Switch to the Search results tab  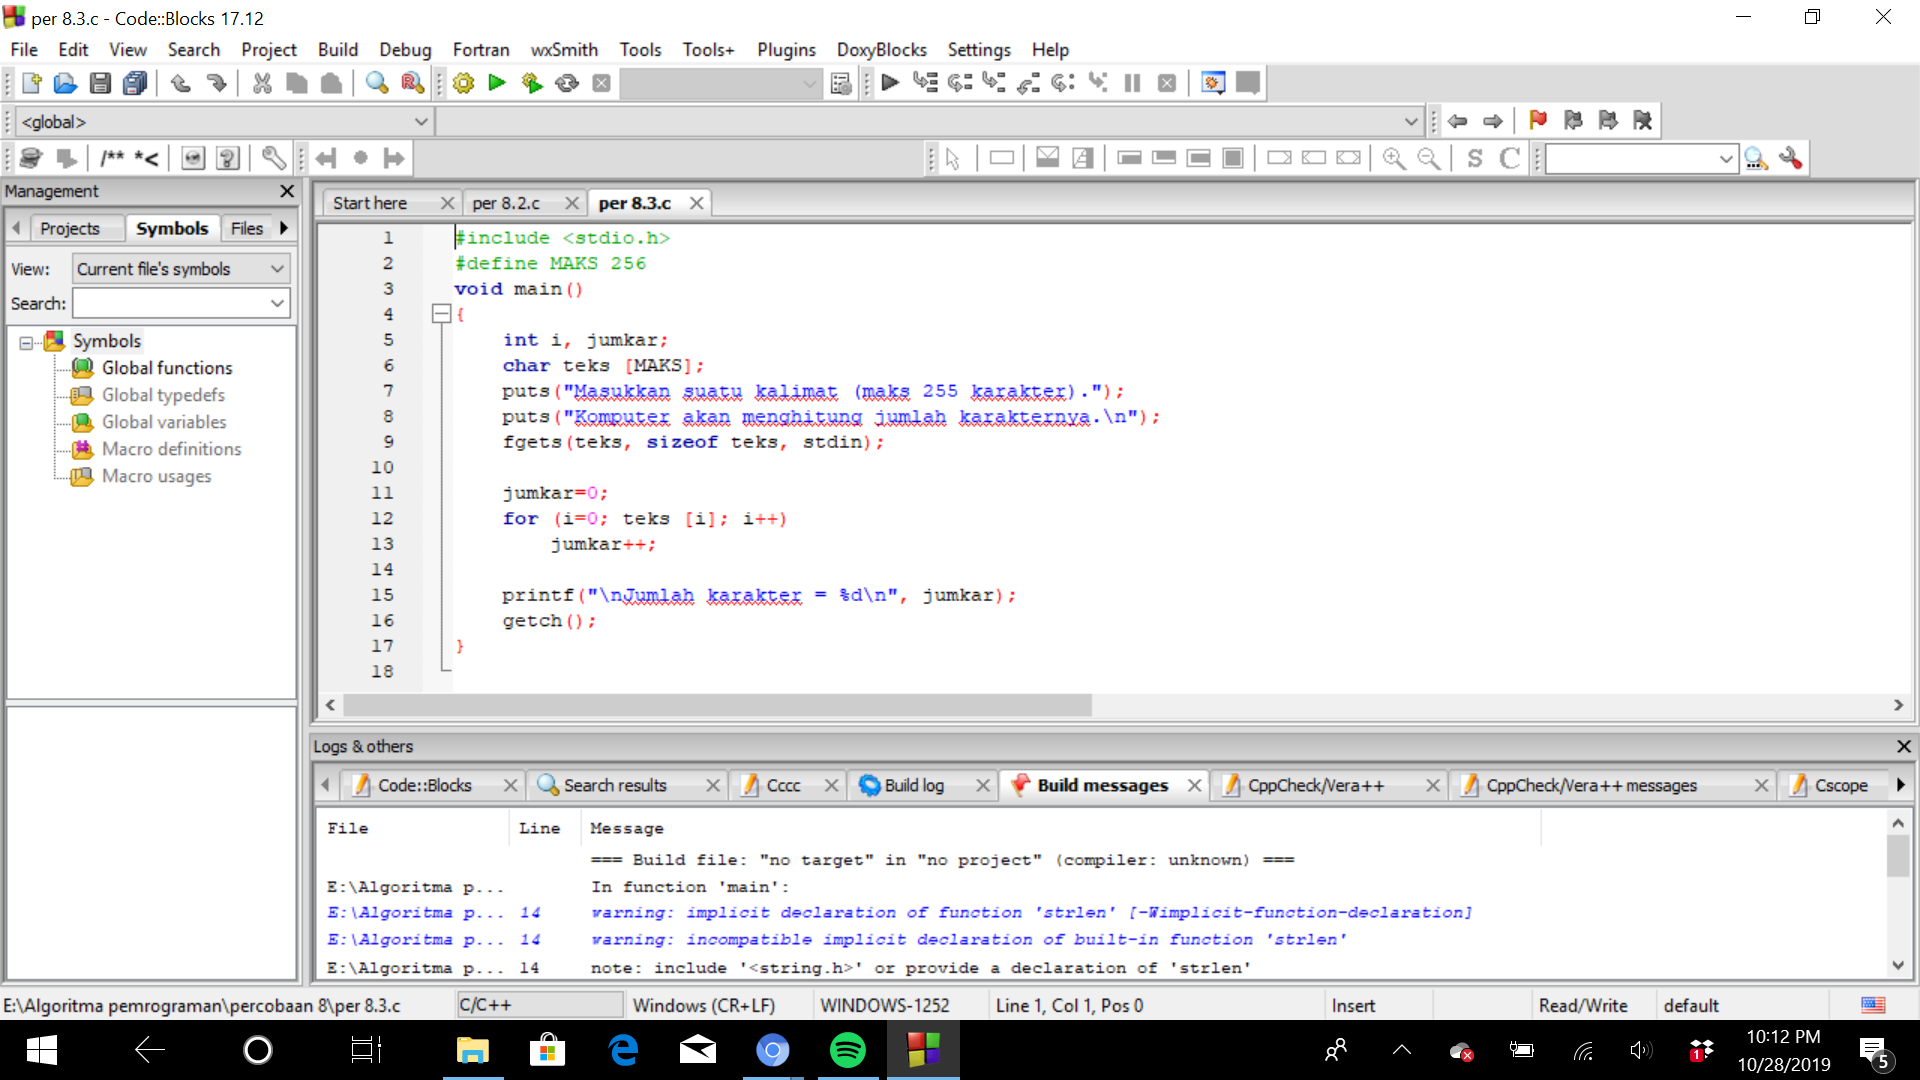[615, 785]
